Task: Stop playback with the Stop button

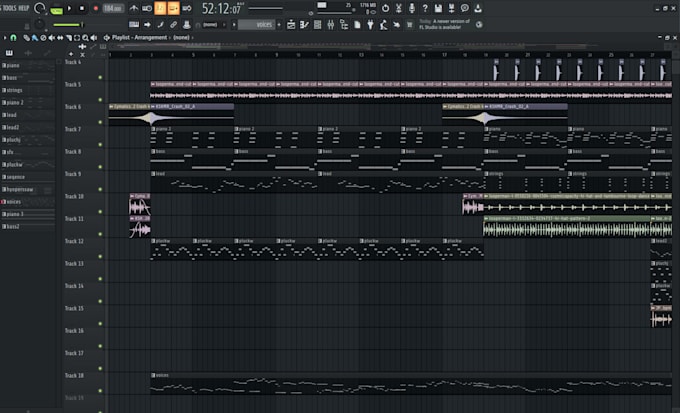Action: pos(82,8)
